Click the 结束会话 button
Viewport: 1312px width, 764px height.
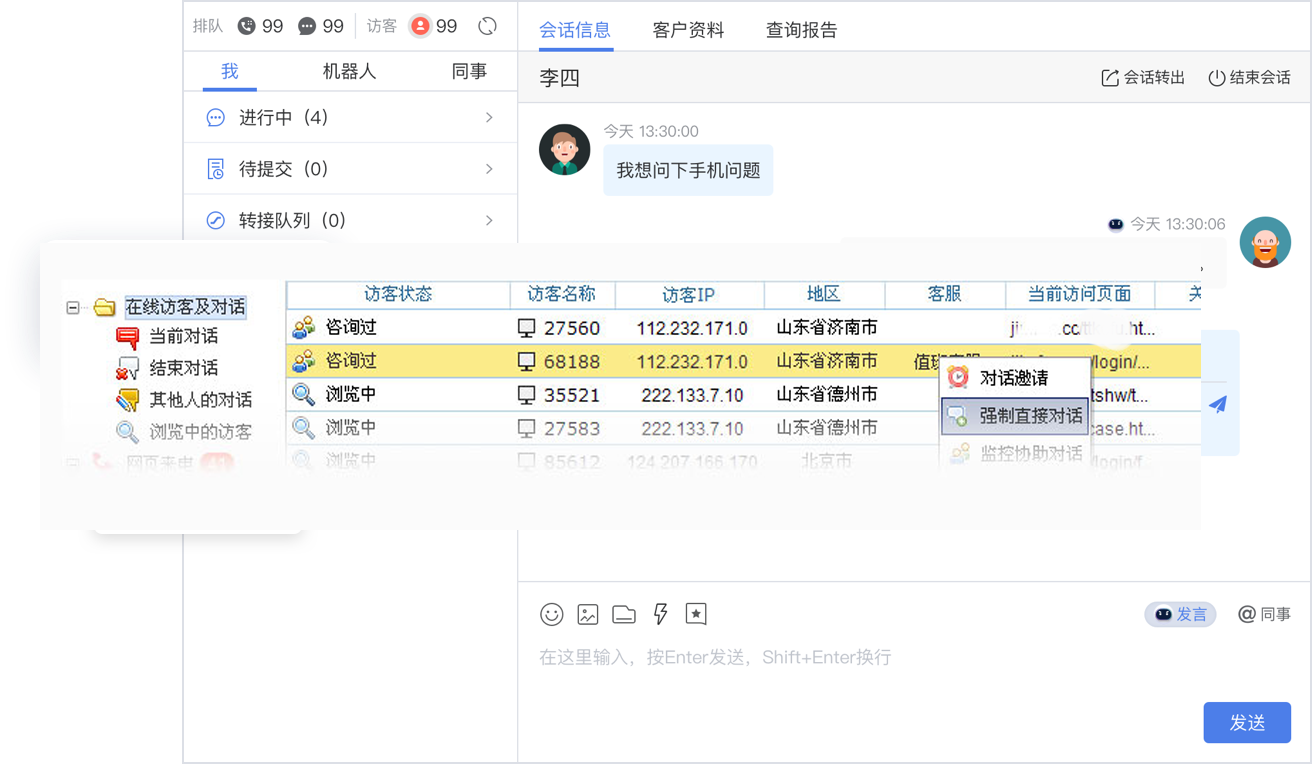[1249, 77]
